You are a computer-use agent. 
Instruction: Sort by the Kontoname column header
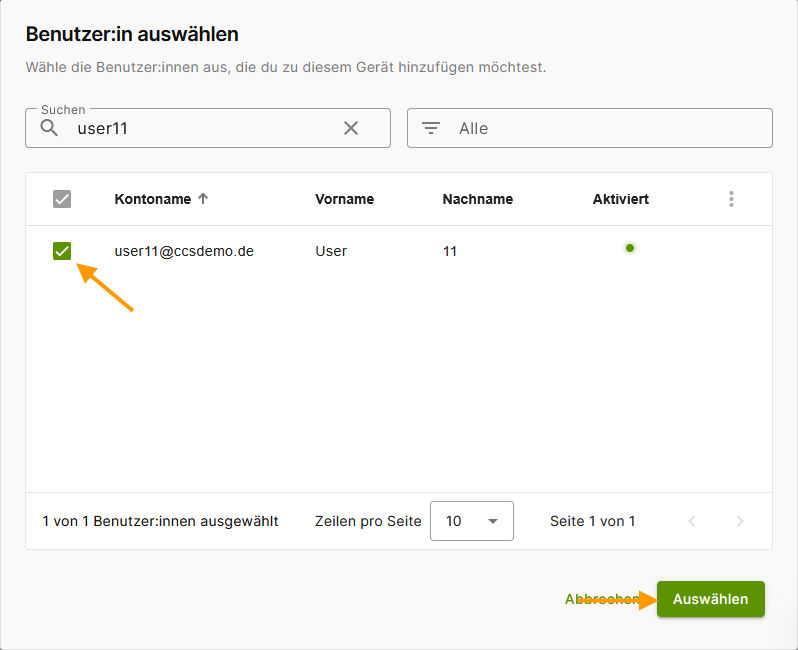(153, 199)
